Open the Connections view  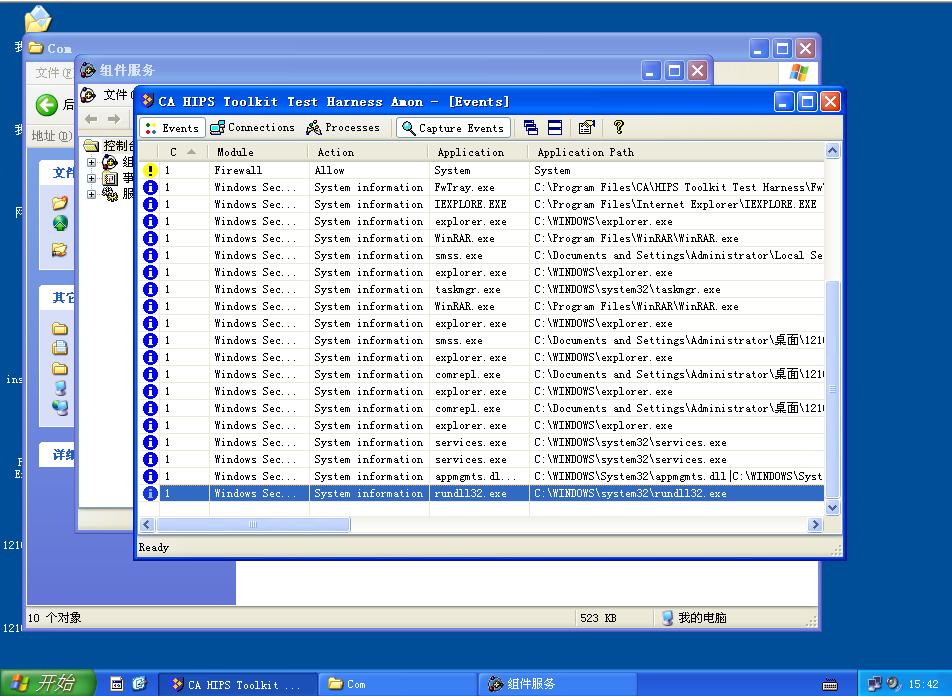click(x=252, y=128)
